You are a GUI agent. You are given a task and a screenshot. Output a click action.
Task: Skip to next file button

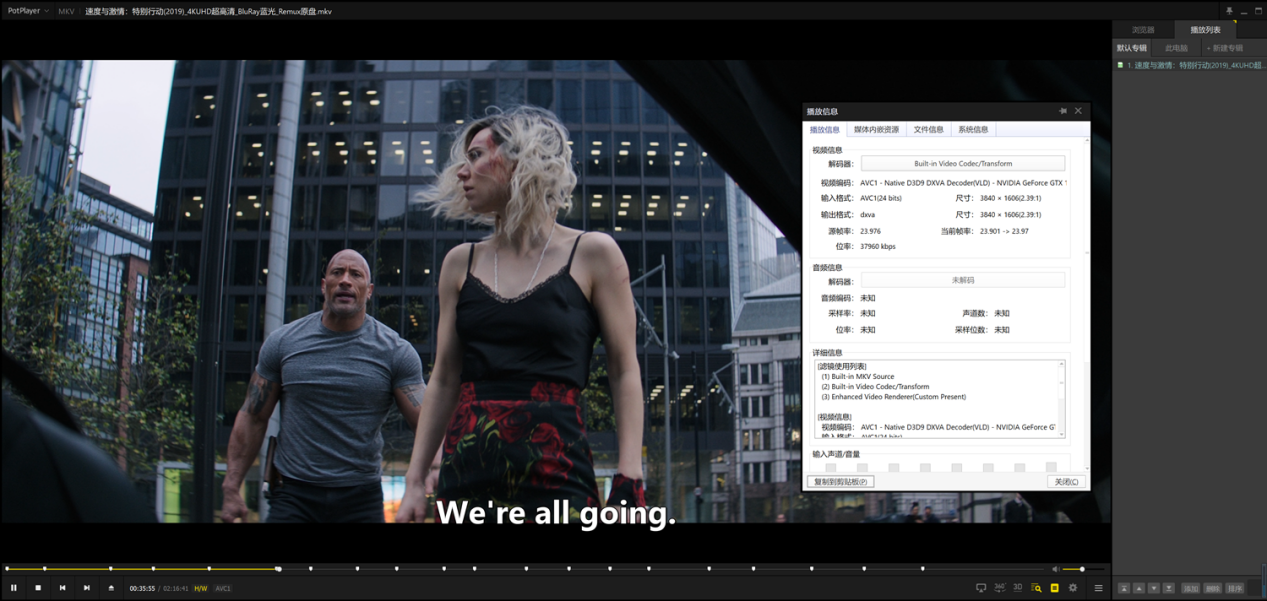click(x=87, y=588)
